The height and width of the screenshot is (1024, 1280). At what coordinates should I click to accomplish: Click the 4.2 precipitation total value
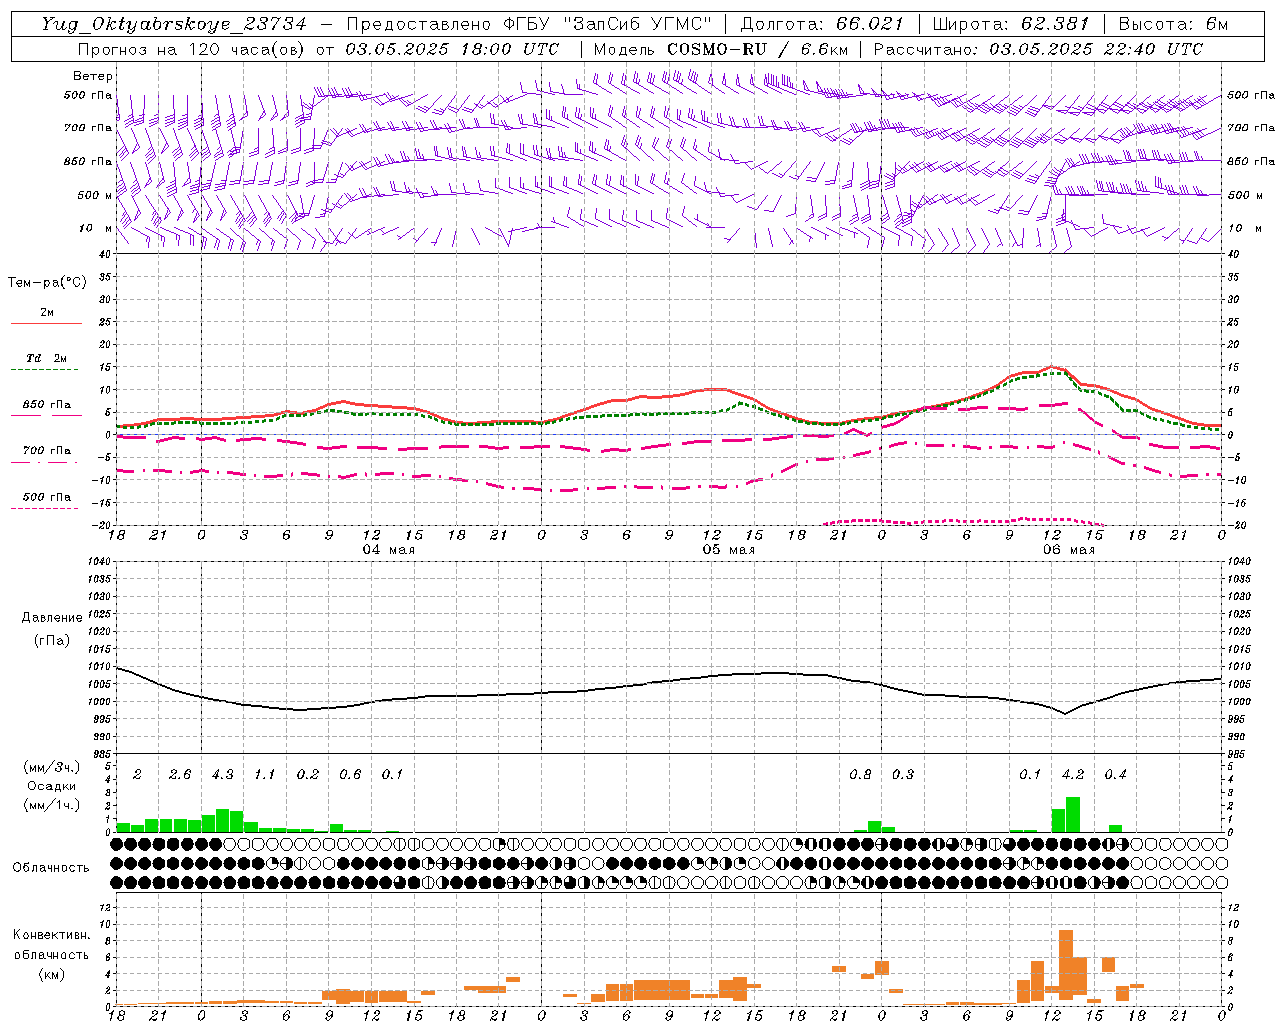(1073, 775)
